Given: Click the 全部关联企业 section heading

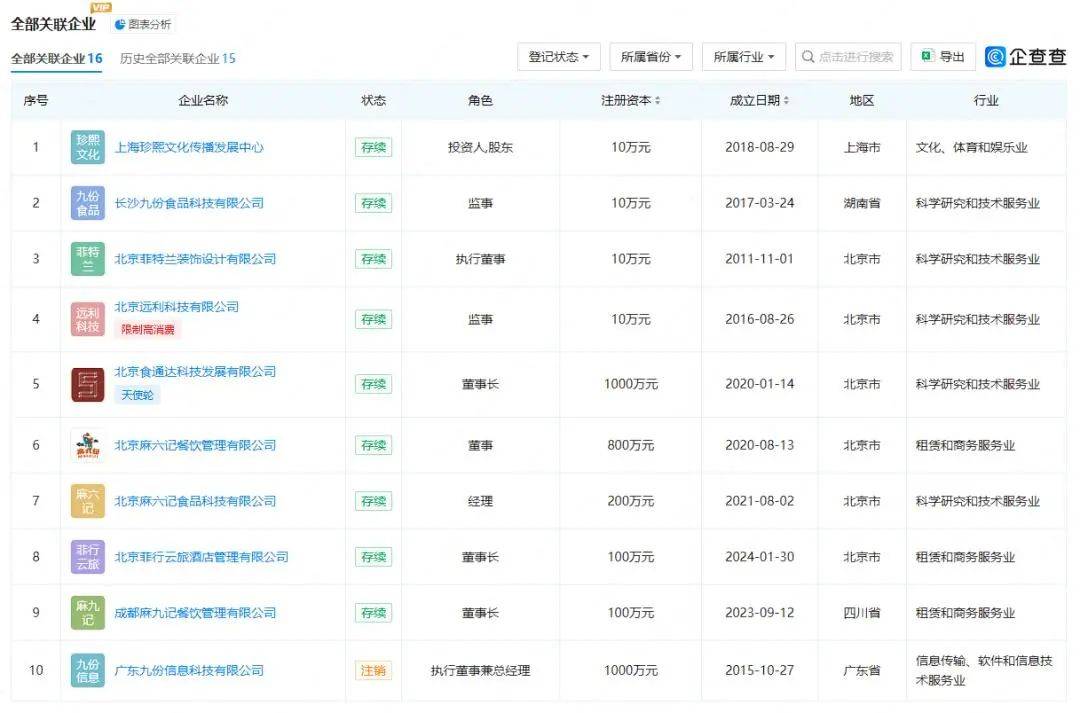Looking at the screenshot, I should pyautogui.click(x=53, y=24).
